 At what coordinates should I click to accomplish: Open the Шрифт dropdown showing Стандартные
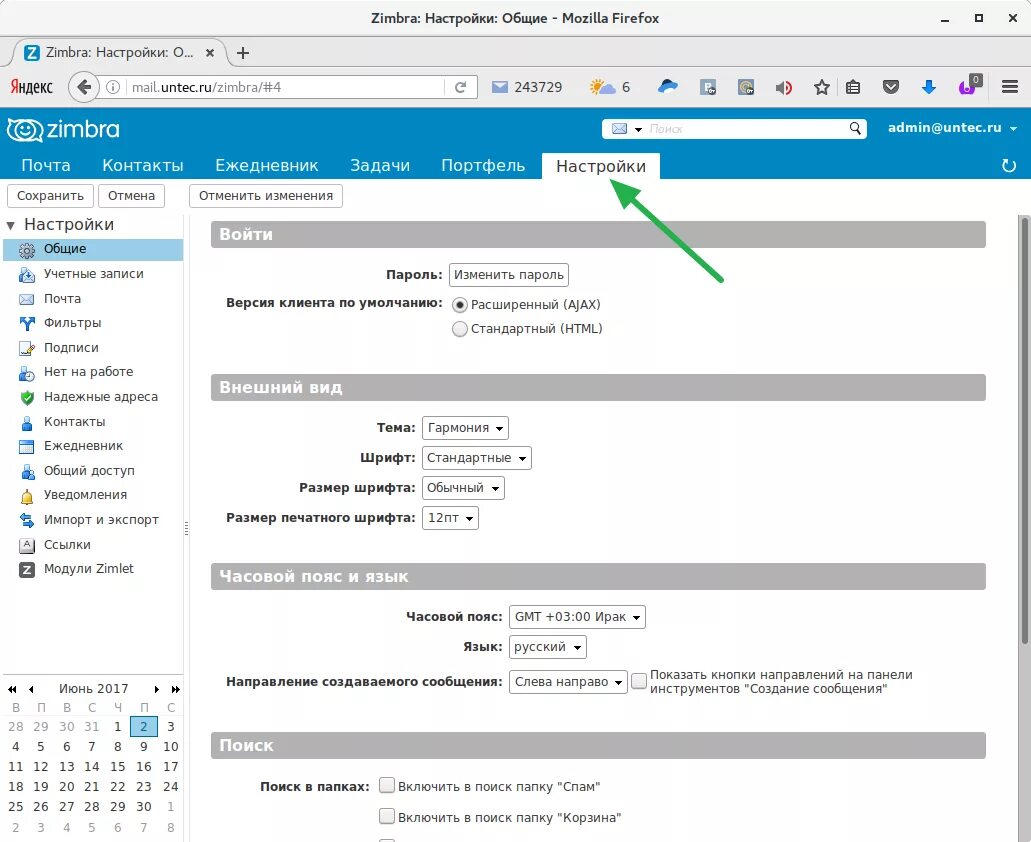(477, 458)
